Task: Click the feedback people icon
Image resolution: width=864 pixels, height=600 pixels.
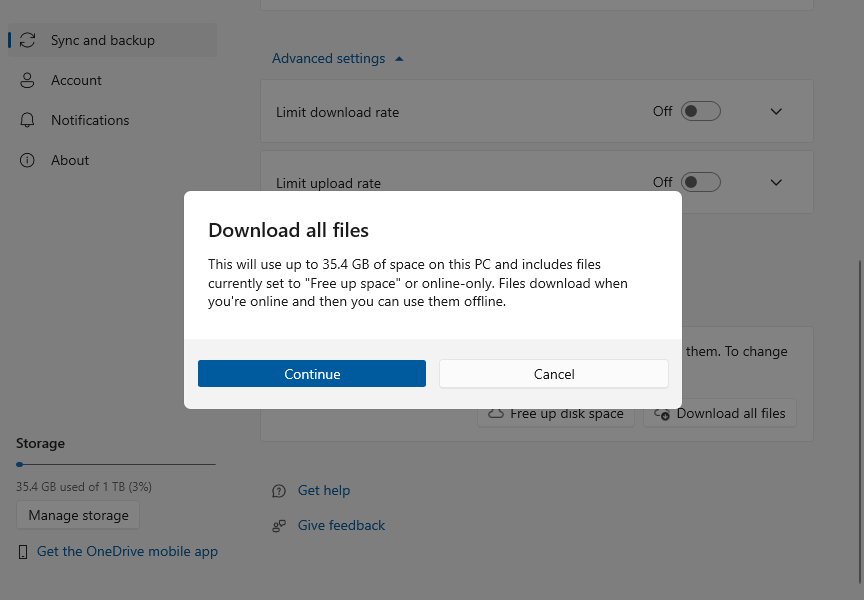Action: 279,526
